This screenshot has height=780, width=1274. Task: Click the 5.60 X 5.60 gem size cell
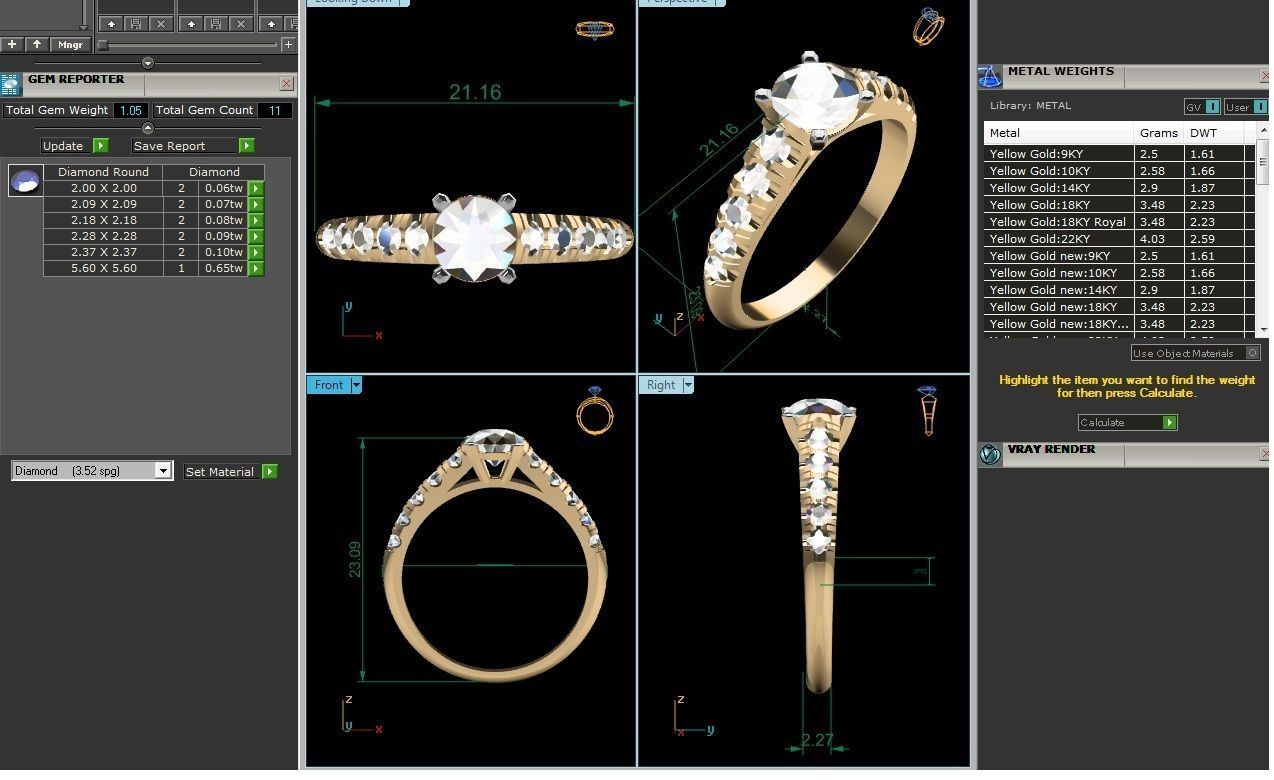click(103, 268)
